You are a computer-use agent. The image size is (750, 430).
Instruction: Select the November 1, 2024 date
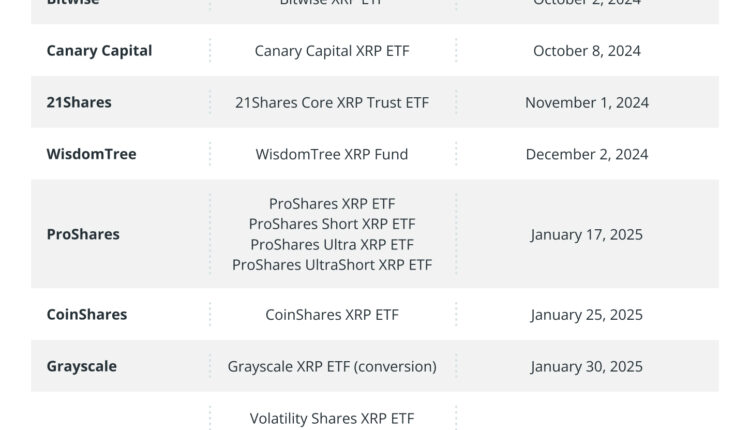click(587, 102)
